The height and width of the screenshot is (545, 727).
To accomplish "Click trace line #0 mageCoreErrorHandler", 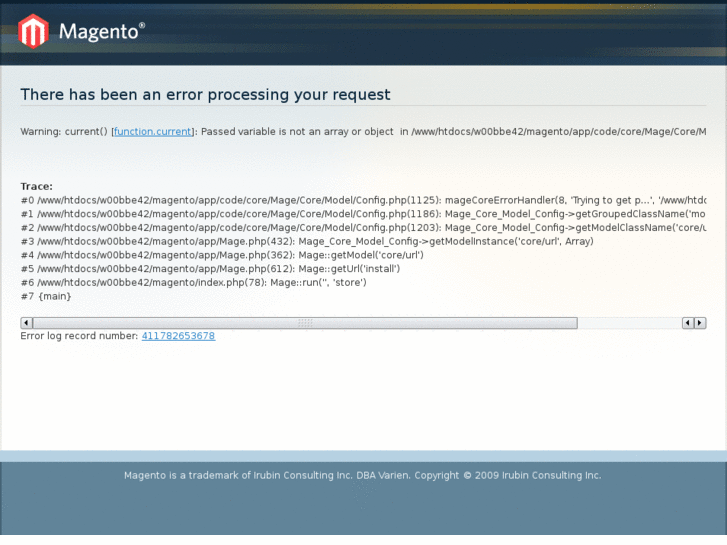I will (x=360, y=200).
